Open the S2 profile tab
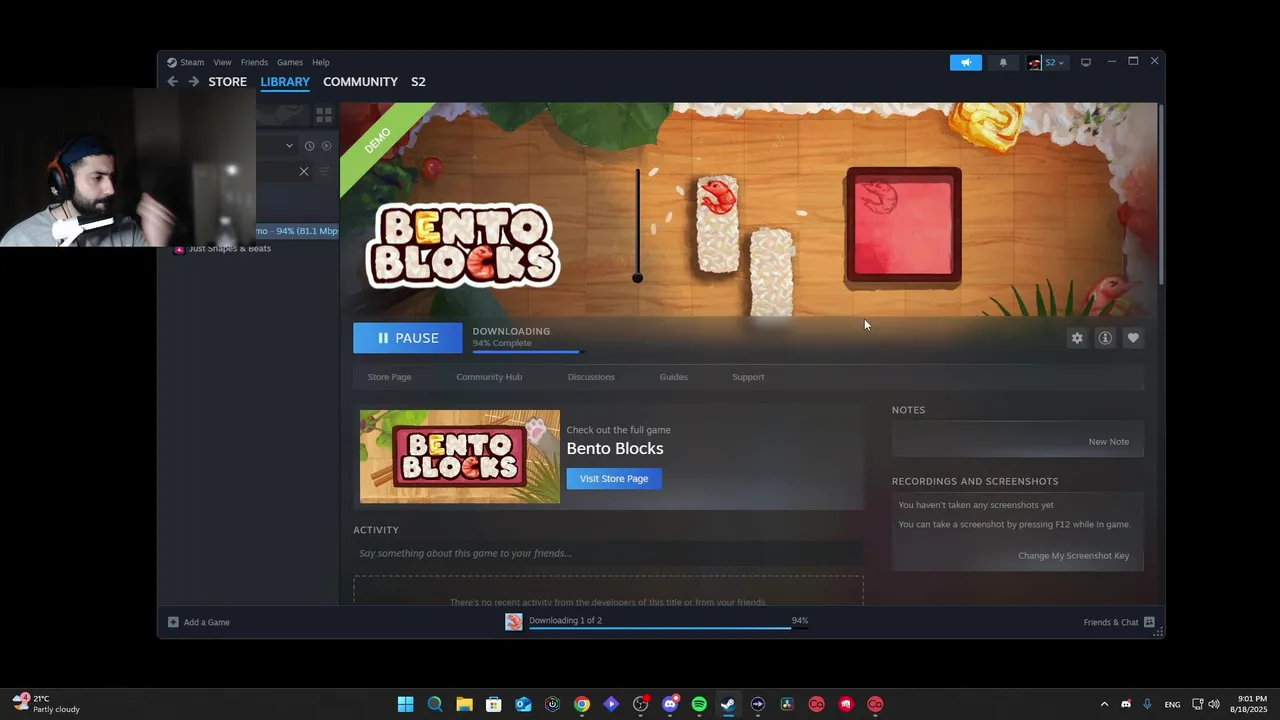The image size is (1280, 720). [418, 82]
